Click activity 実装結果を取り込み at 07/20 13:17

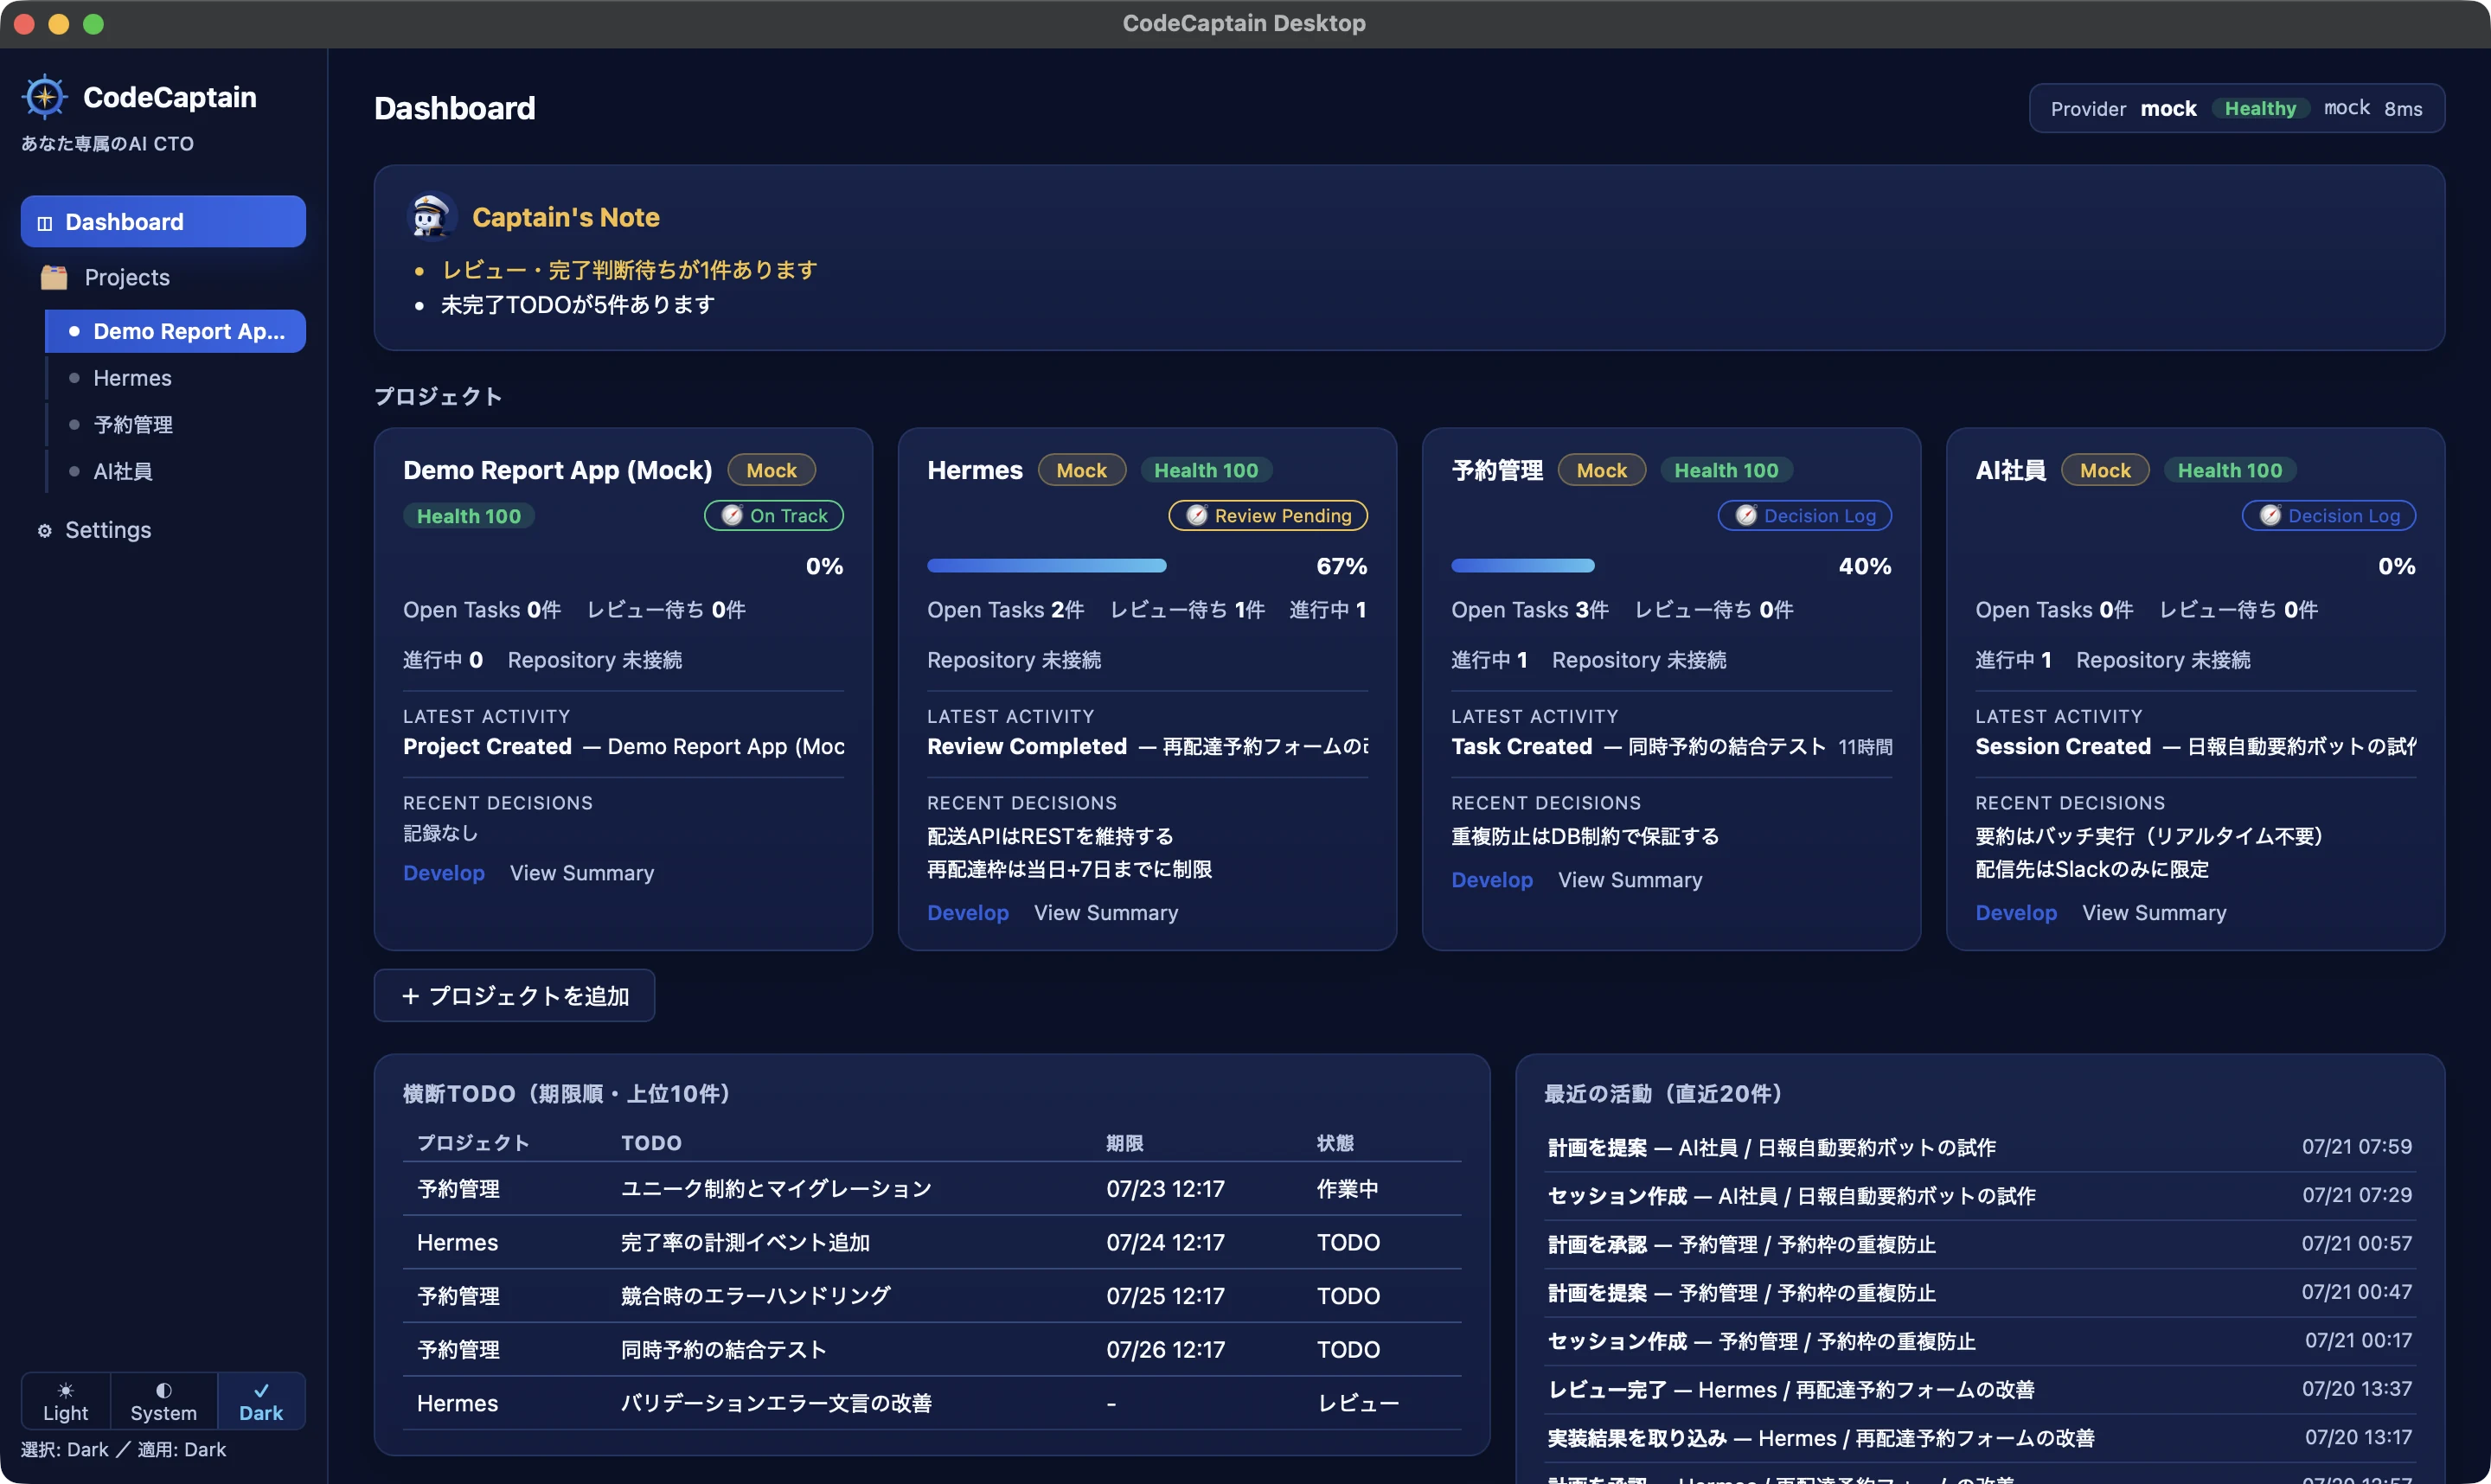(x=1979, y=1438)
